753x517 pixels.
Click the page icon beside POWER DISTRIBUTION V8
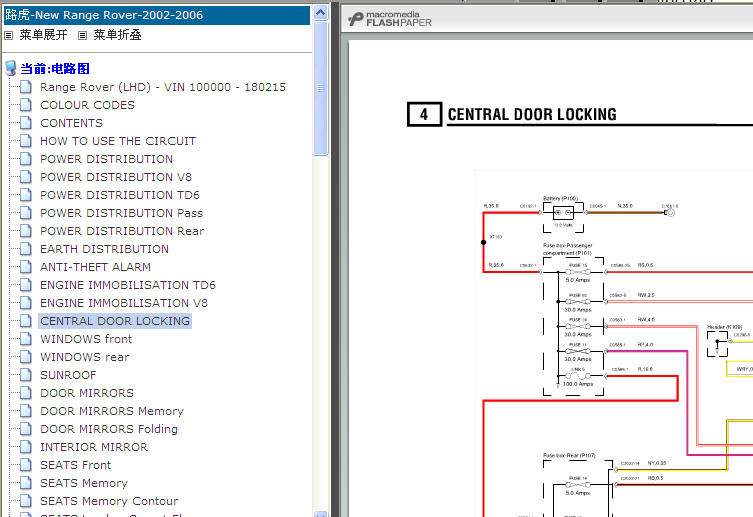[x=26, y=177]
